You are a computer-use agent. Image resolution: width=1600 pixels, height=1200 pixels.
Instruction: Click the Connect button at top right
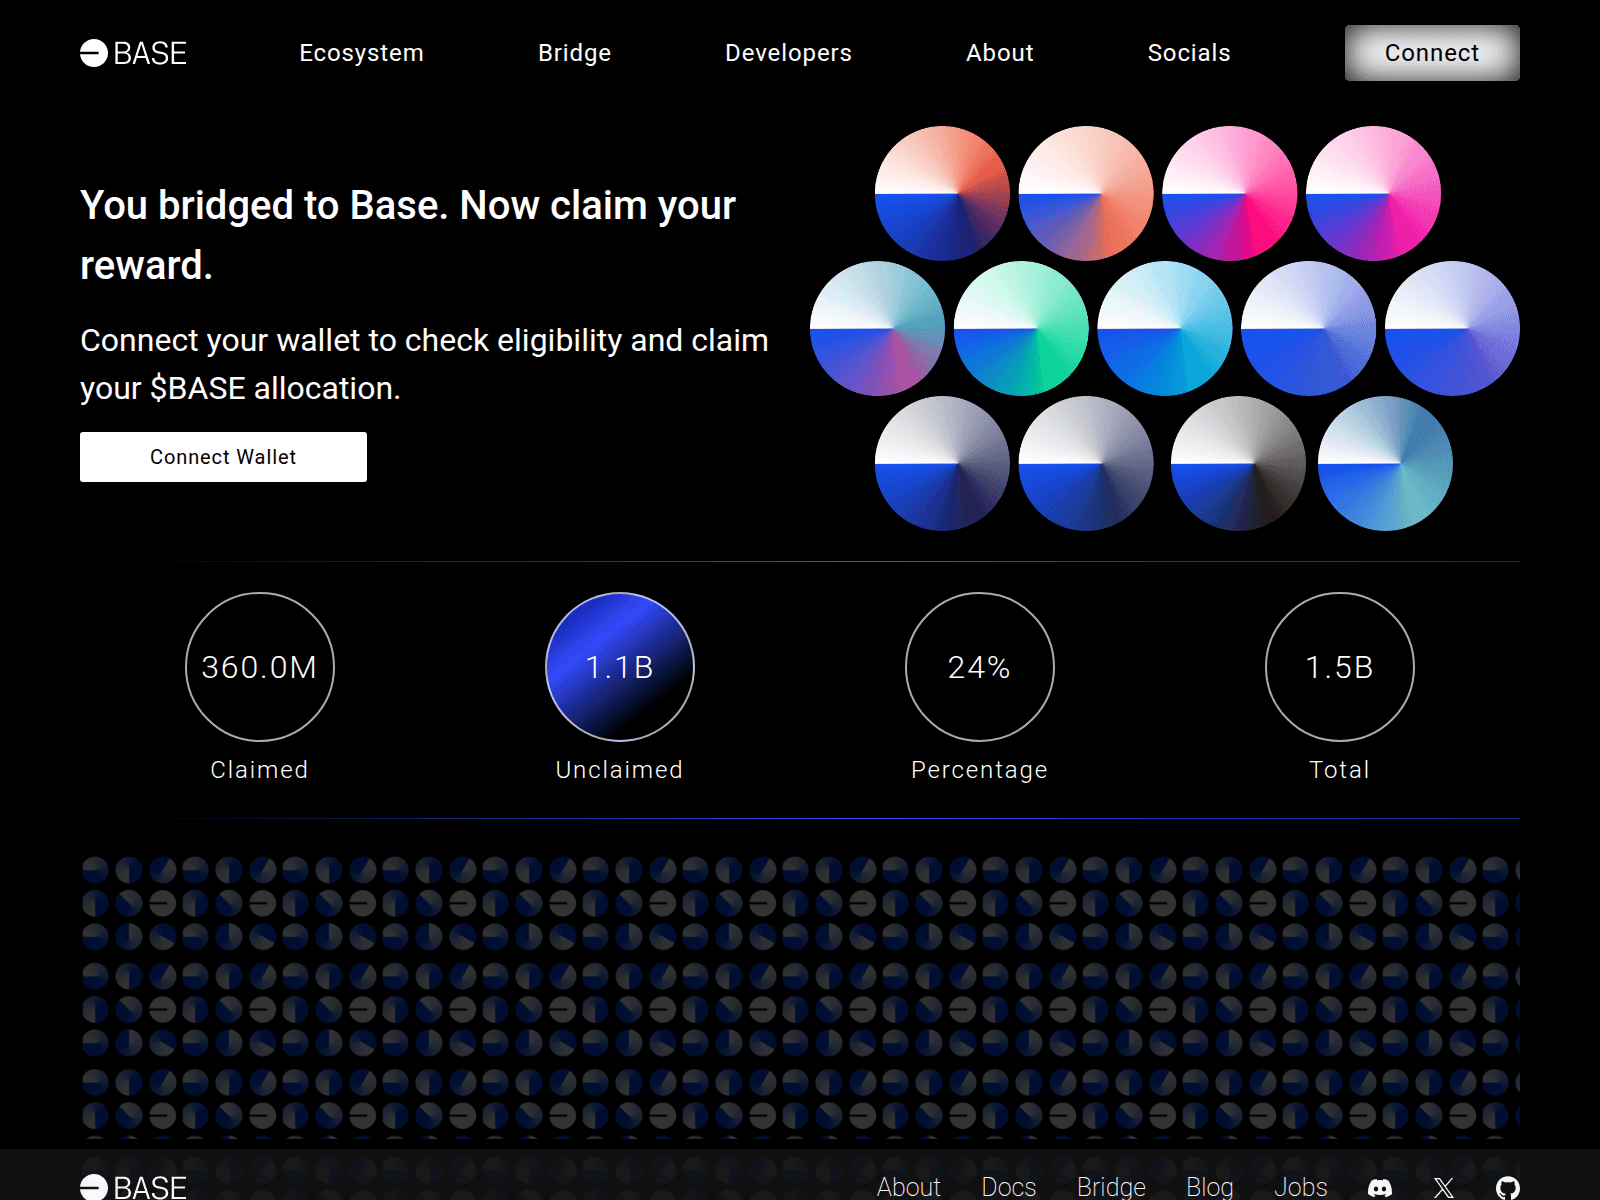(1431, 53)
